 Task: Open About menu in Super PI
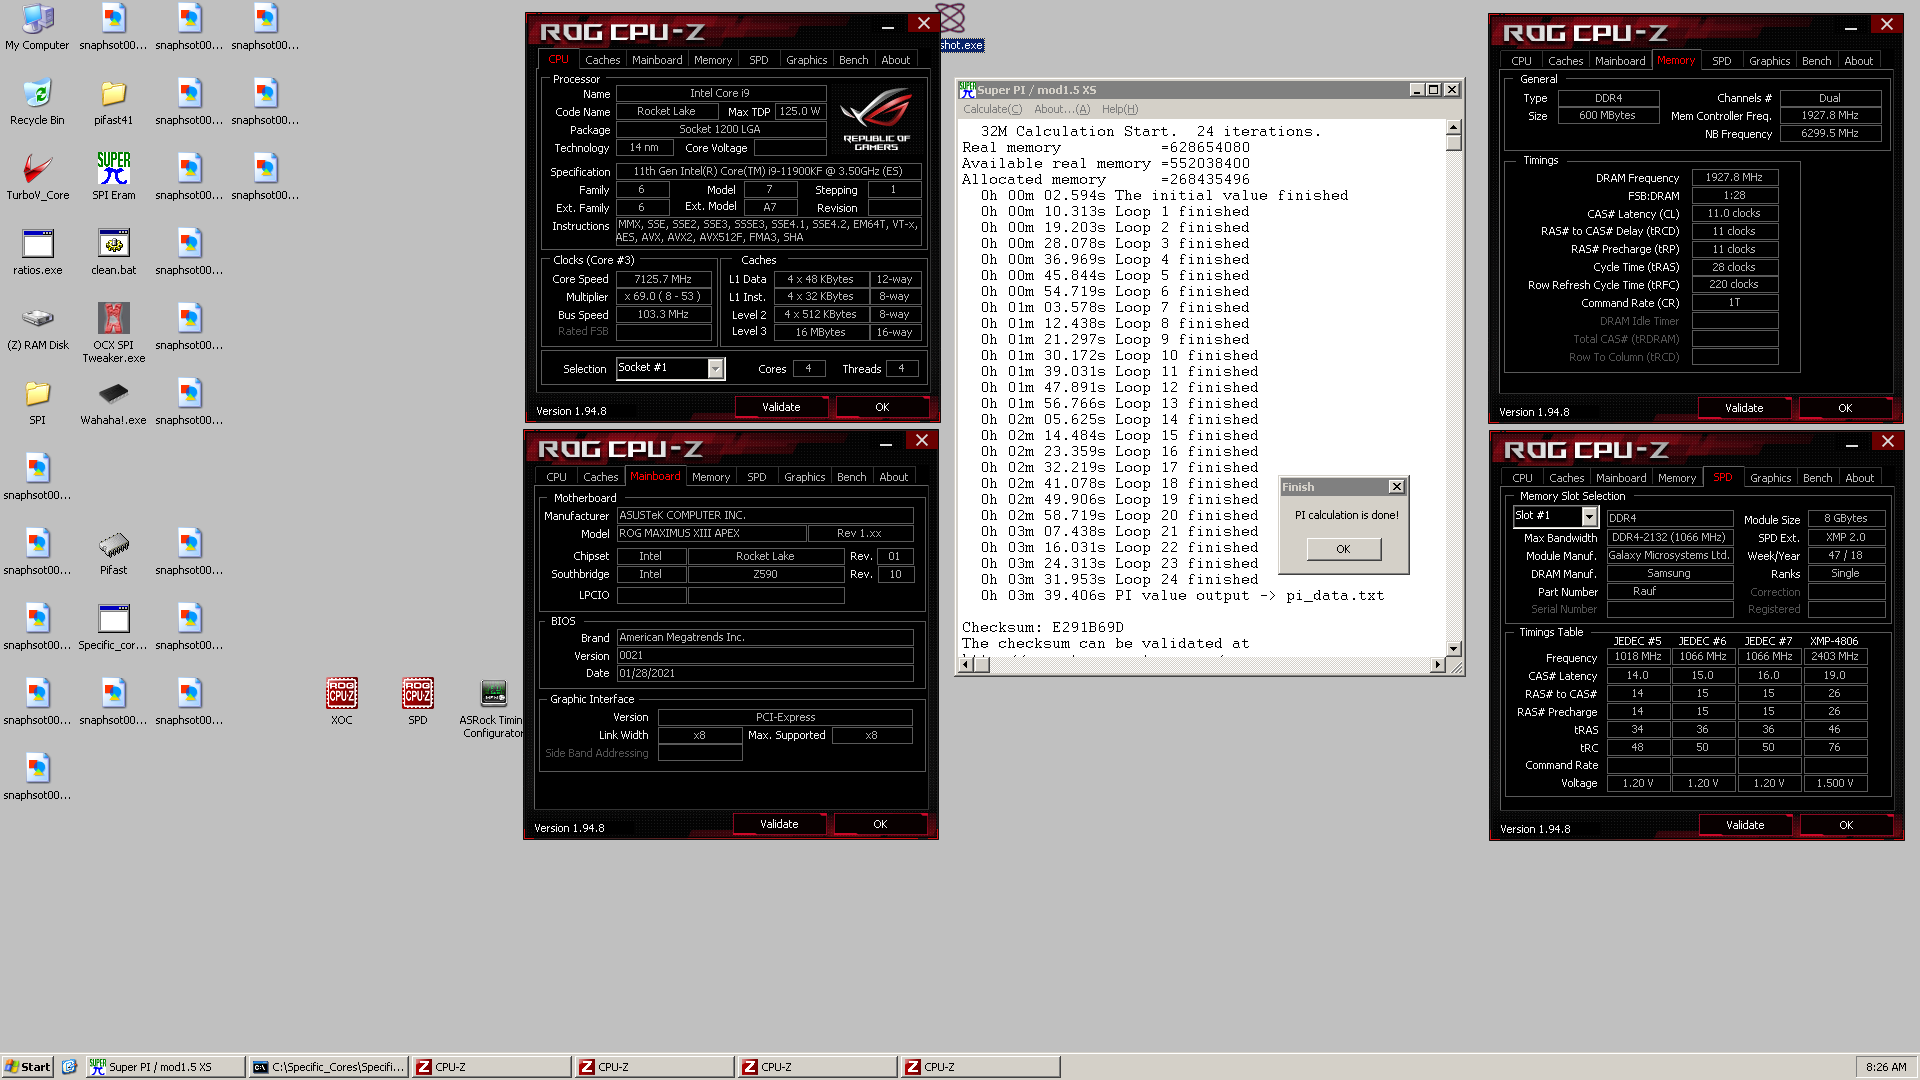[x=1062, y=109]
